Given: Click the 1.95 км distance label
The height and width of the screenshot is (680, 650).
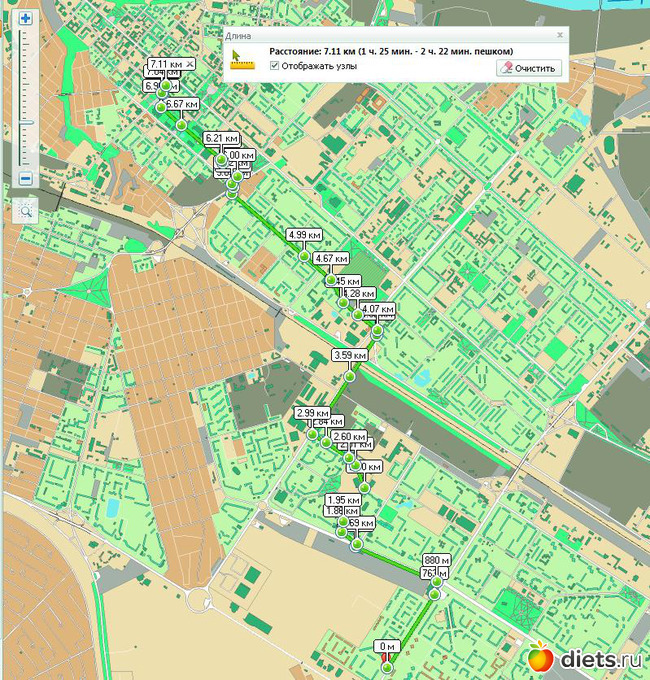Looking at the screenshot, I should coord(343,500).
